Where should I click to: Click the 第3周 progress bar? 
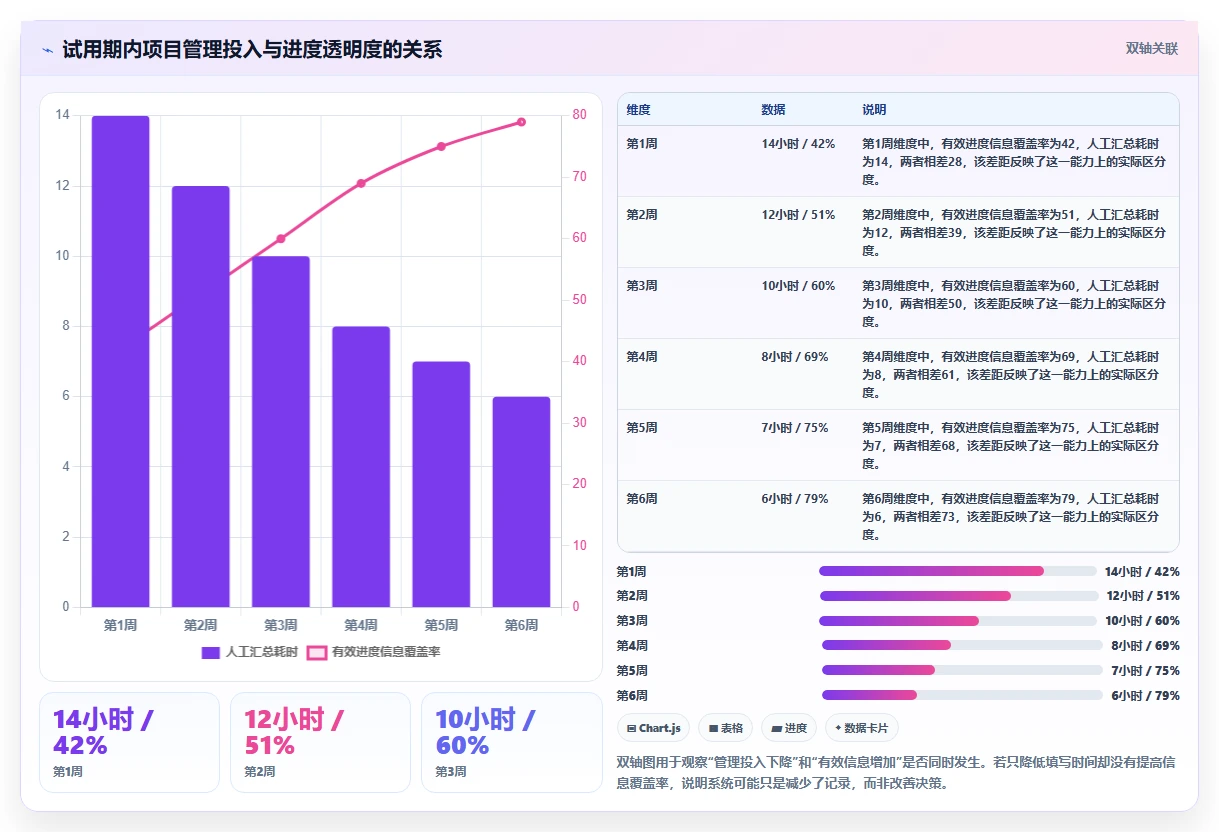[x=958, y=621]
